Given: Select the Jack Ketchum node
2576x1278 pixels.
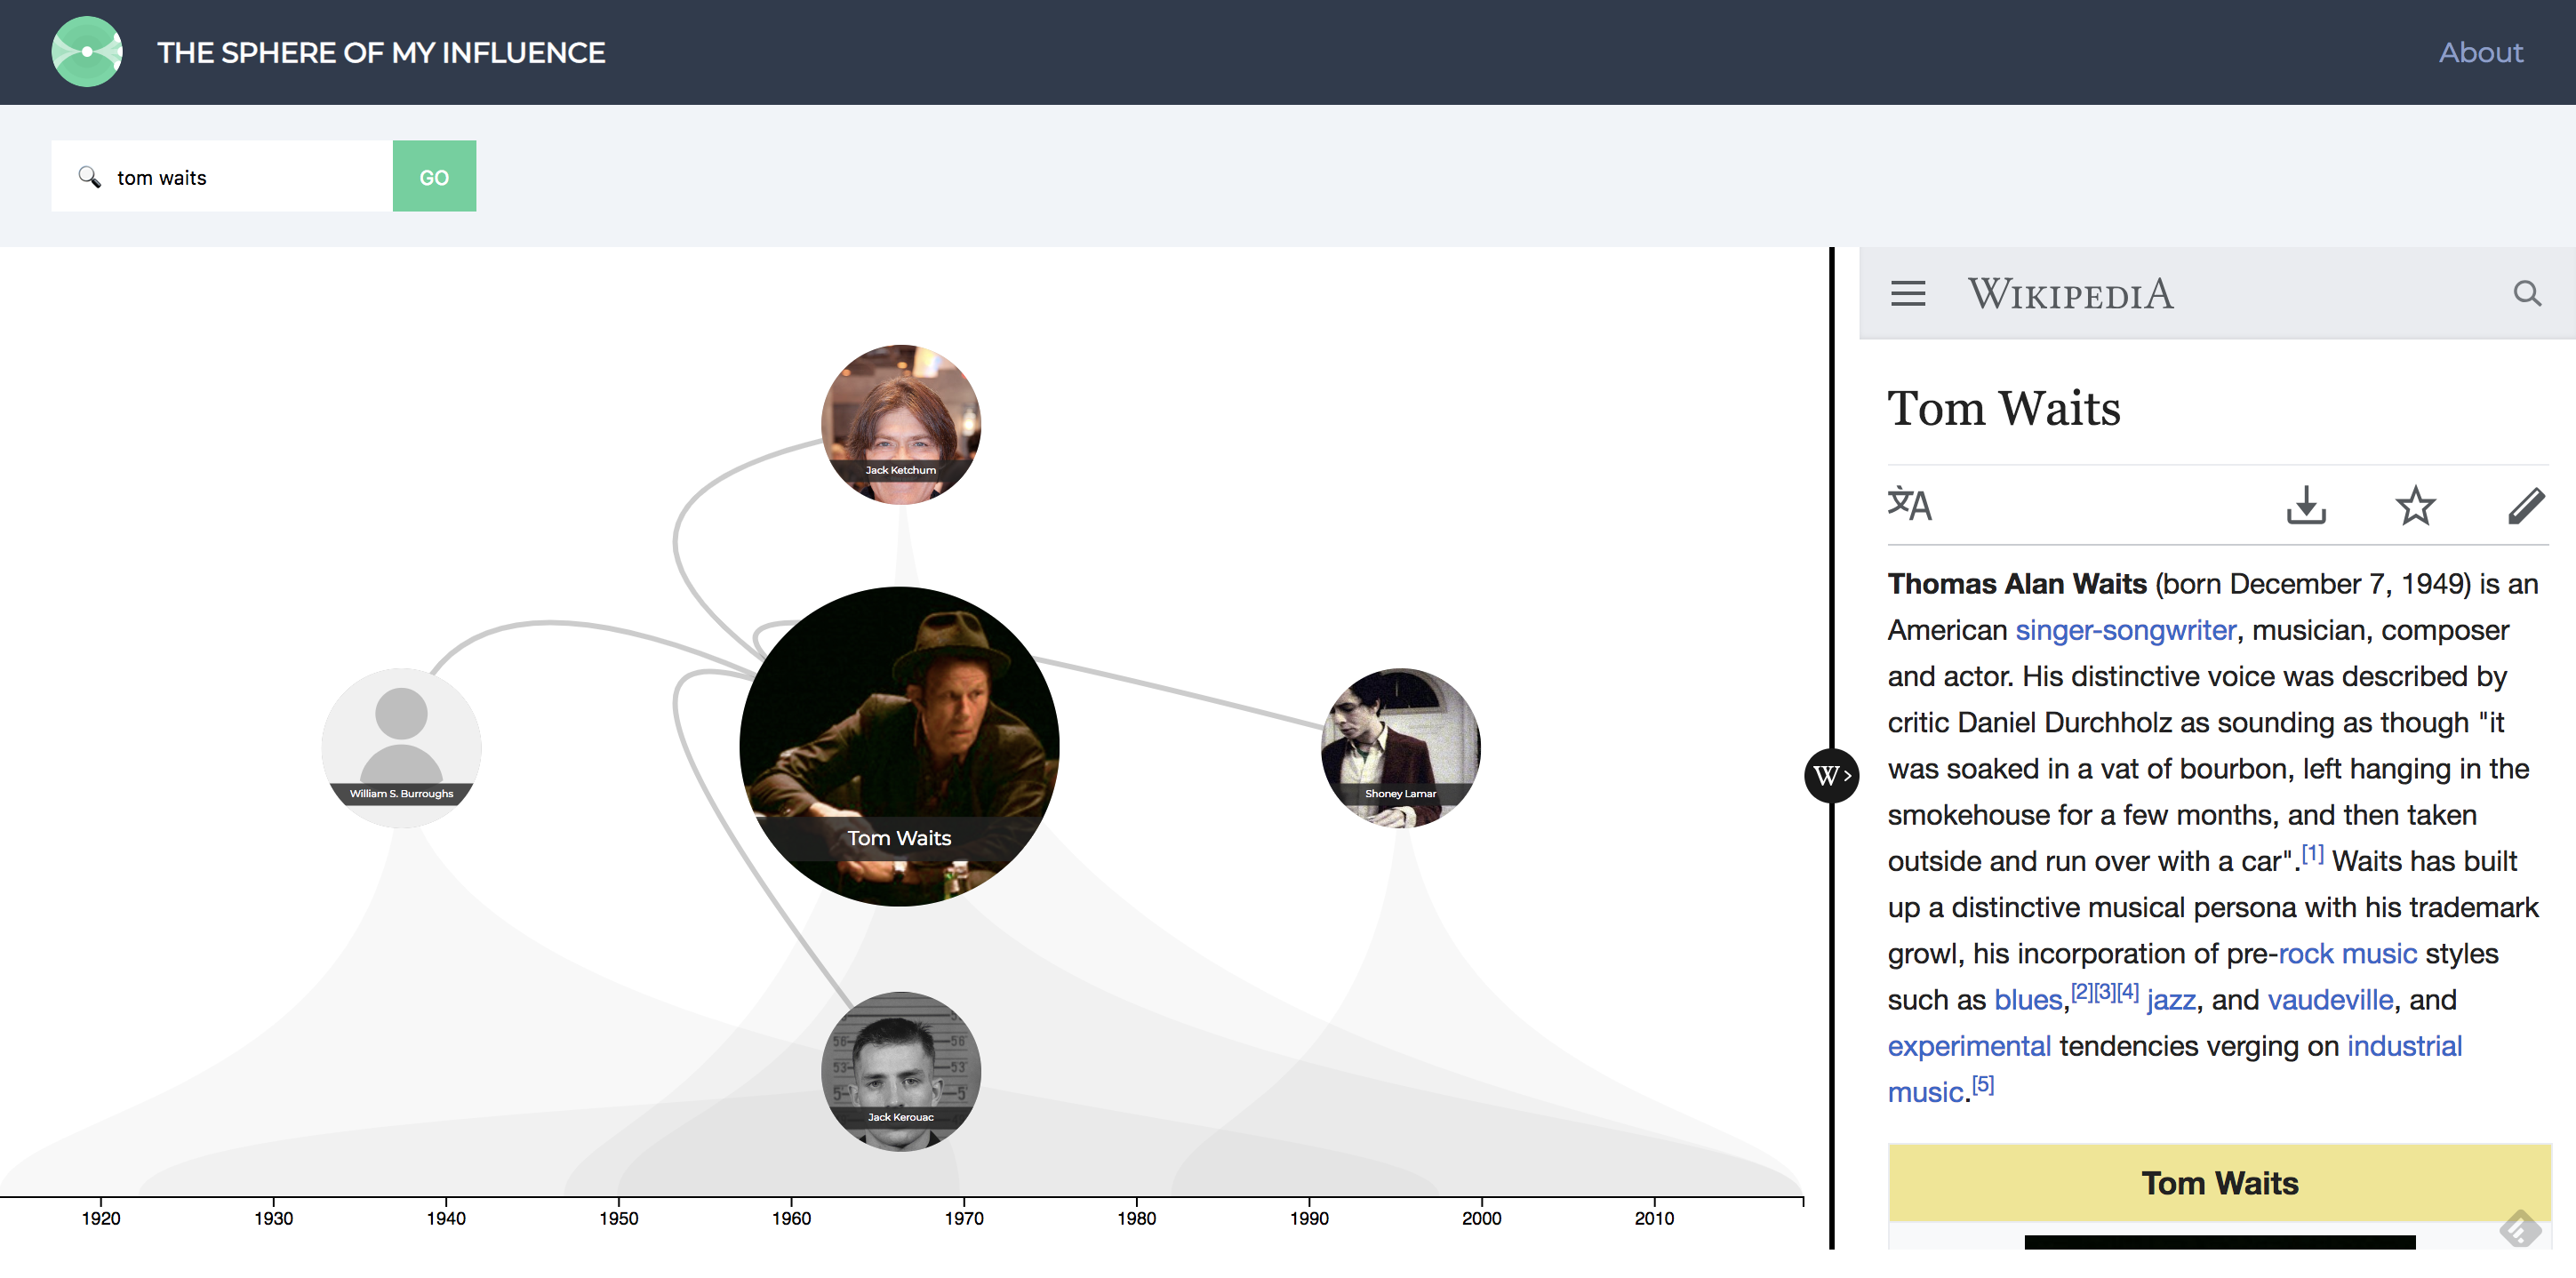Looking at the screenshot, I should point(900,424).
